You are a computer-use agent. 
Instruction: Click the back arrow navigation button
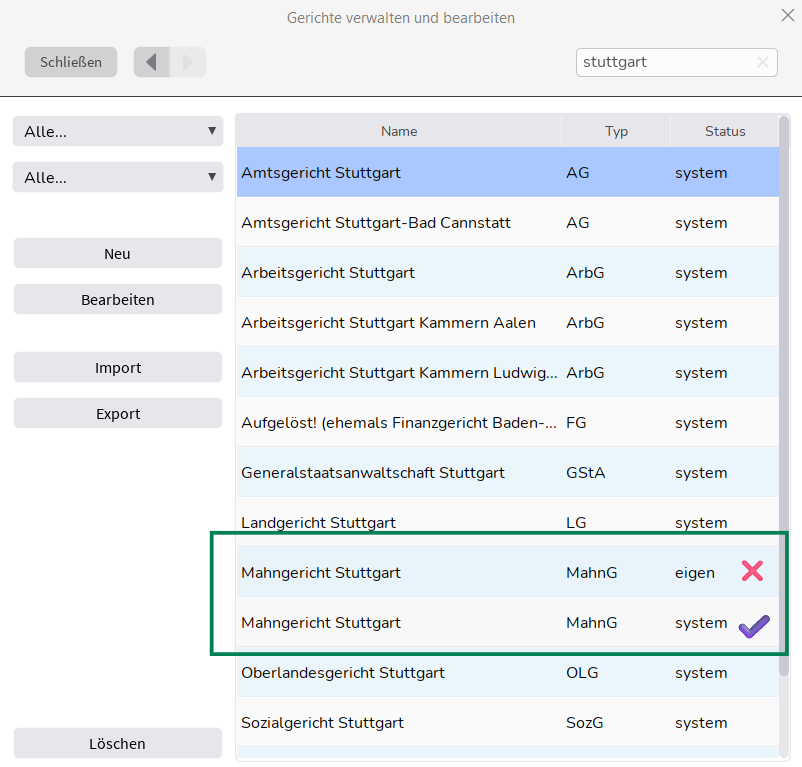pyautogui.click(x=152, y=62)
